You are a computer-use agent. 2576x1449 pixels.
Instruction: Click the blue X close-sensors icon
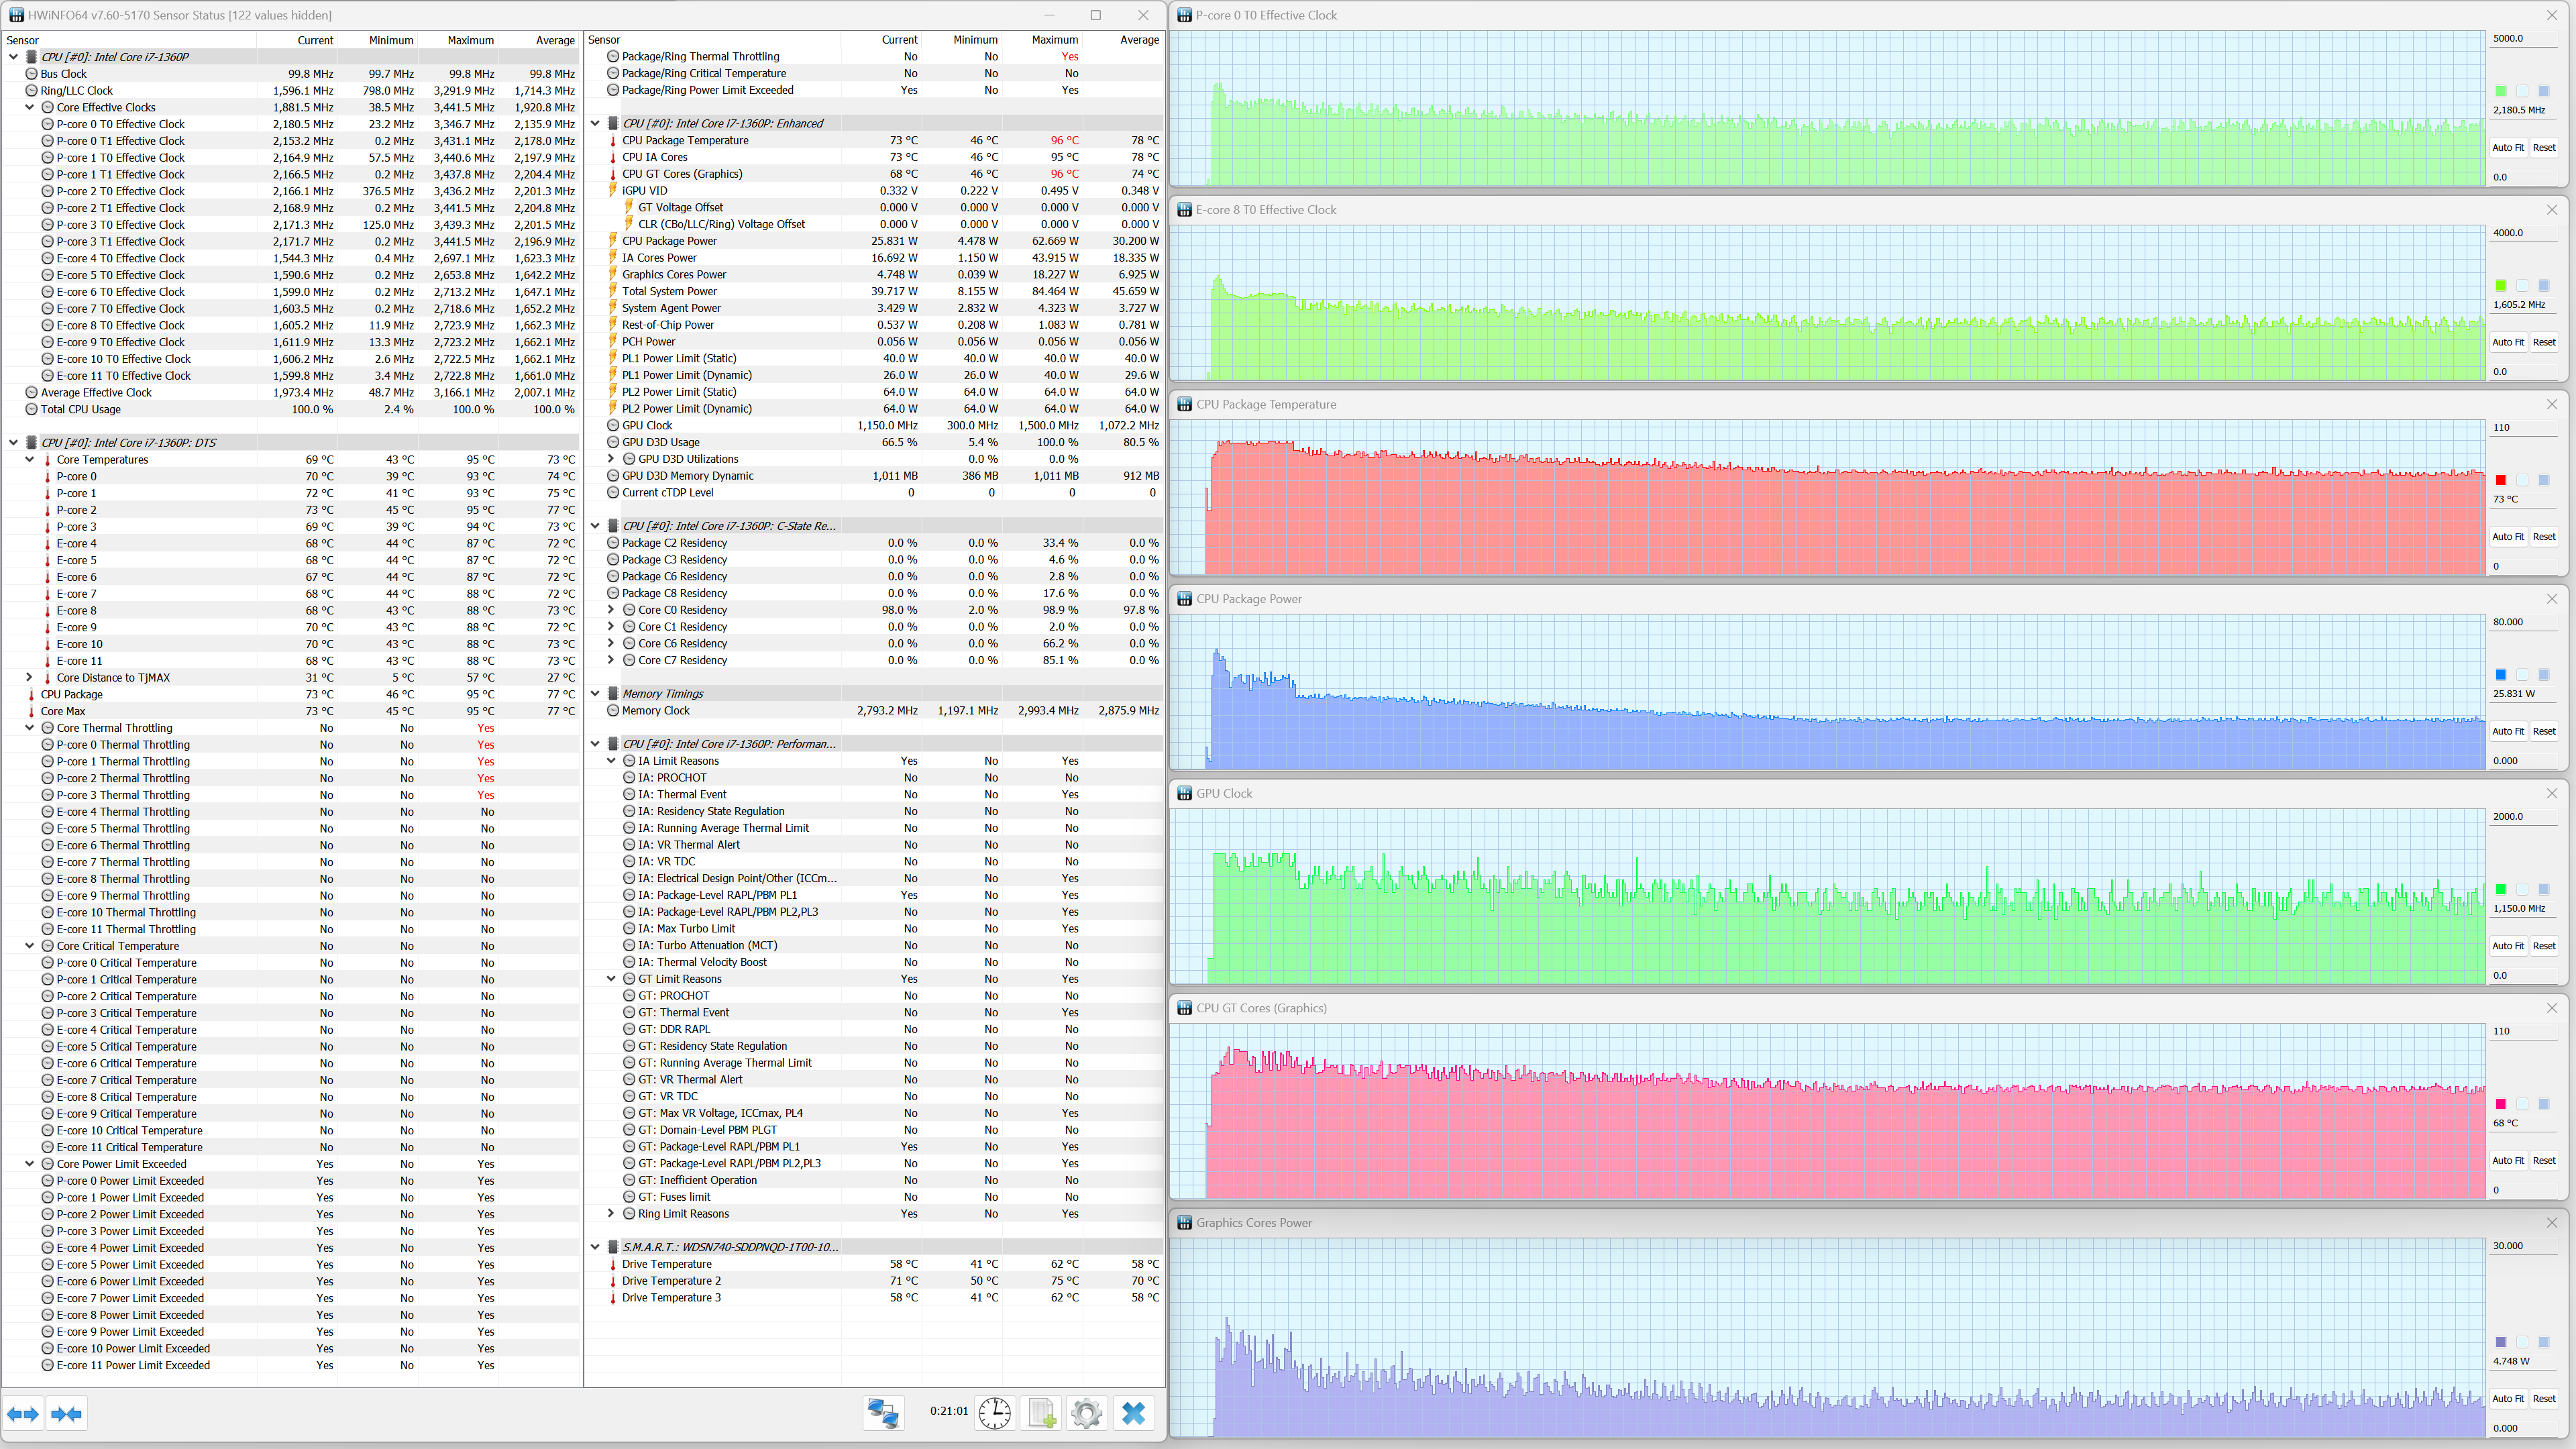point(1133,1413)
